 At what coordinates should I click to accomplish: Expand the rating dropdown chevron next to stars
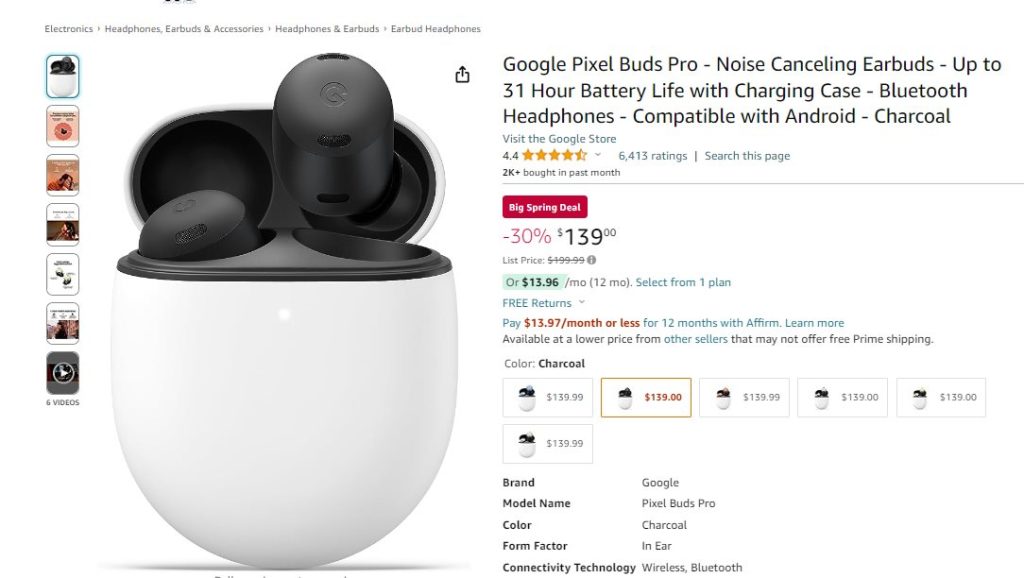point(598,155)
